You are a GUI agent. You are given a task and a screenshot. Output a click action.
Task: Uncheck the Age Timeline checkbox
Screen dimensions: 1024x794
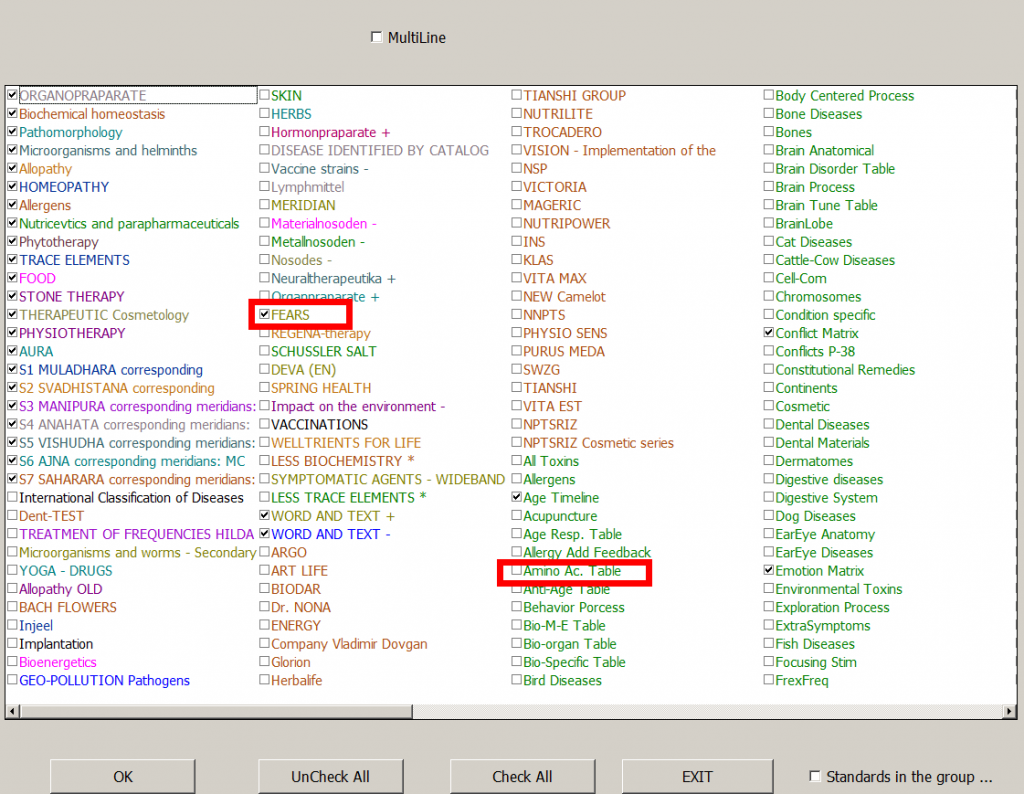(516, 497)
